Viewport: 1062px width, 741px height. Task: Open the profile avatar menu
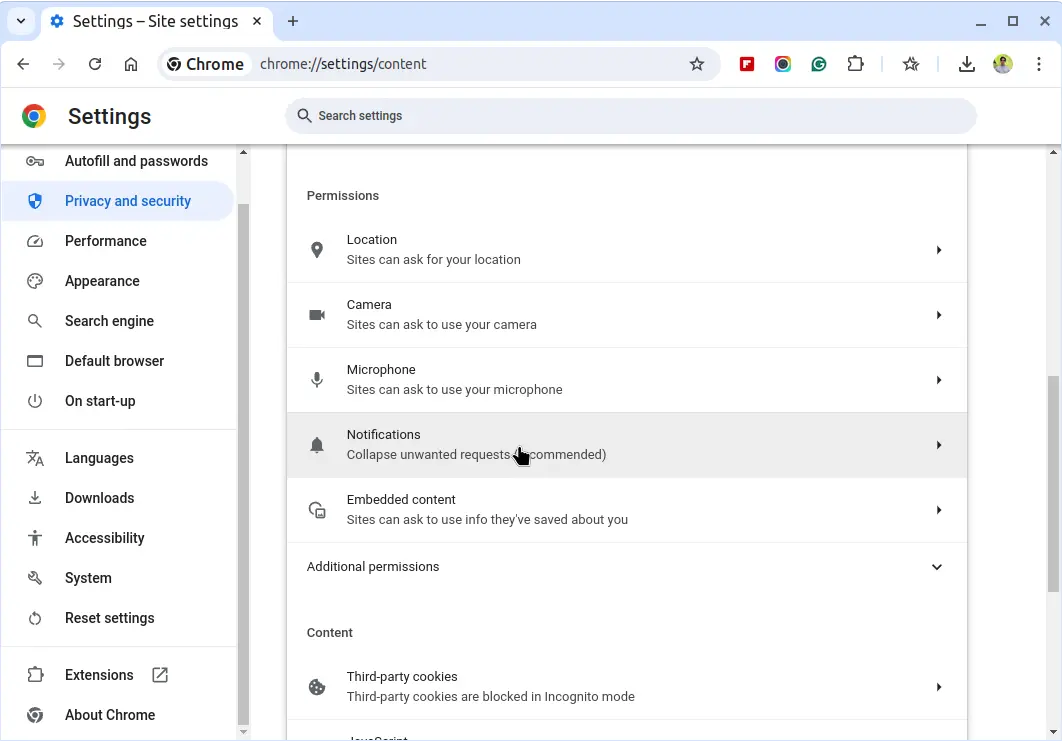[x=1002, y=64]
